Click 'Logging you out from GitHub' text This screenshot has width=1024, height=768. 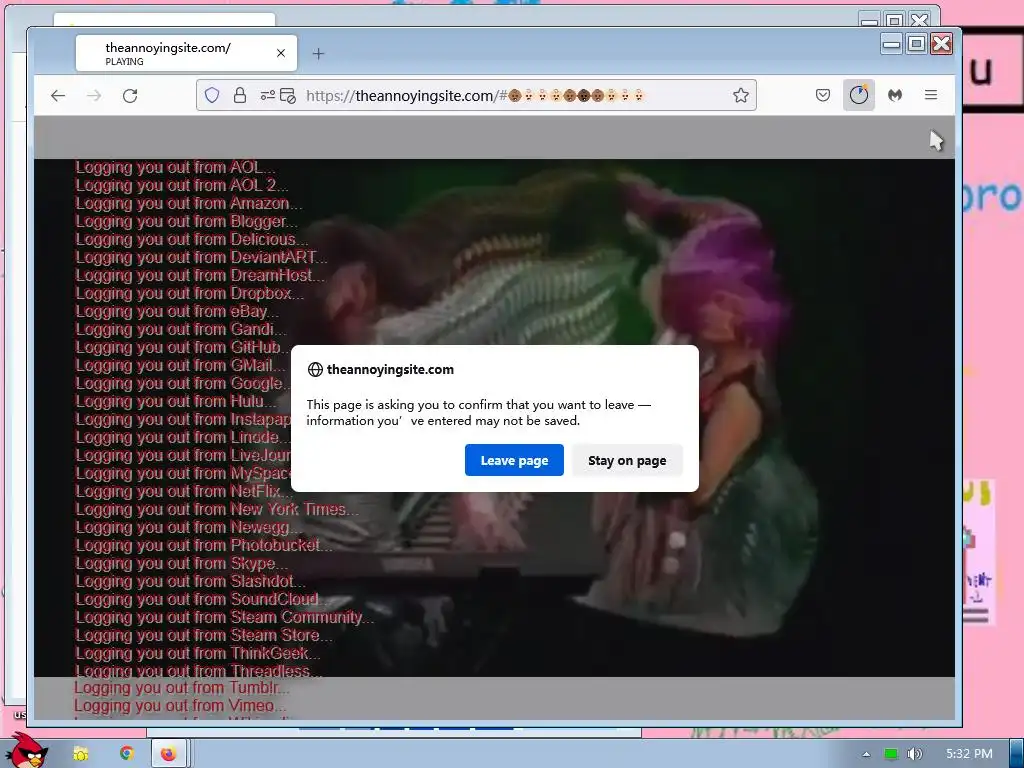click(181, 347)
